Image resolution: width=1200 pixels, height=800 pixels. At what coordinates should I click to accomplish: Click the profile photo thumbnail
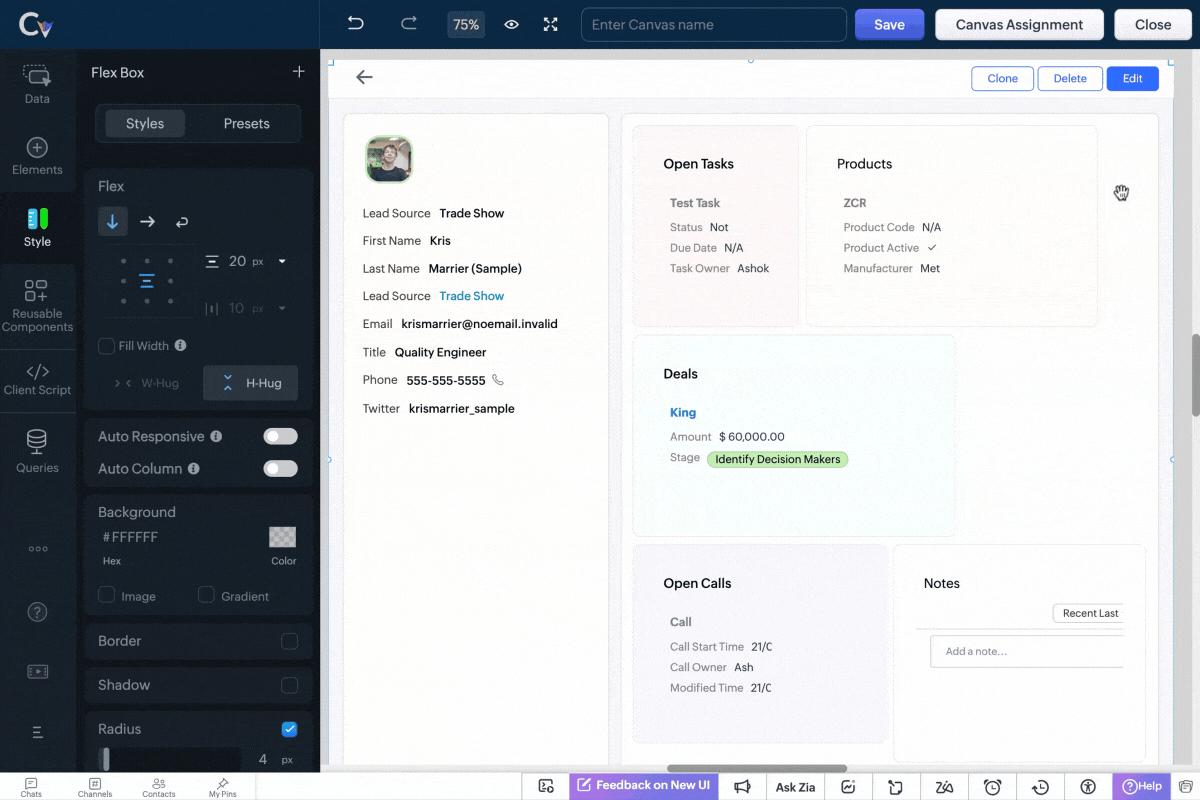pos(389,159)
